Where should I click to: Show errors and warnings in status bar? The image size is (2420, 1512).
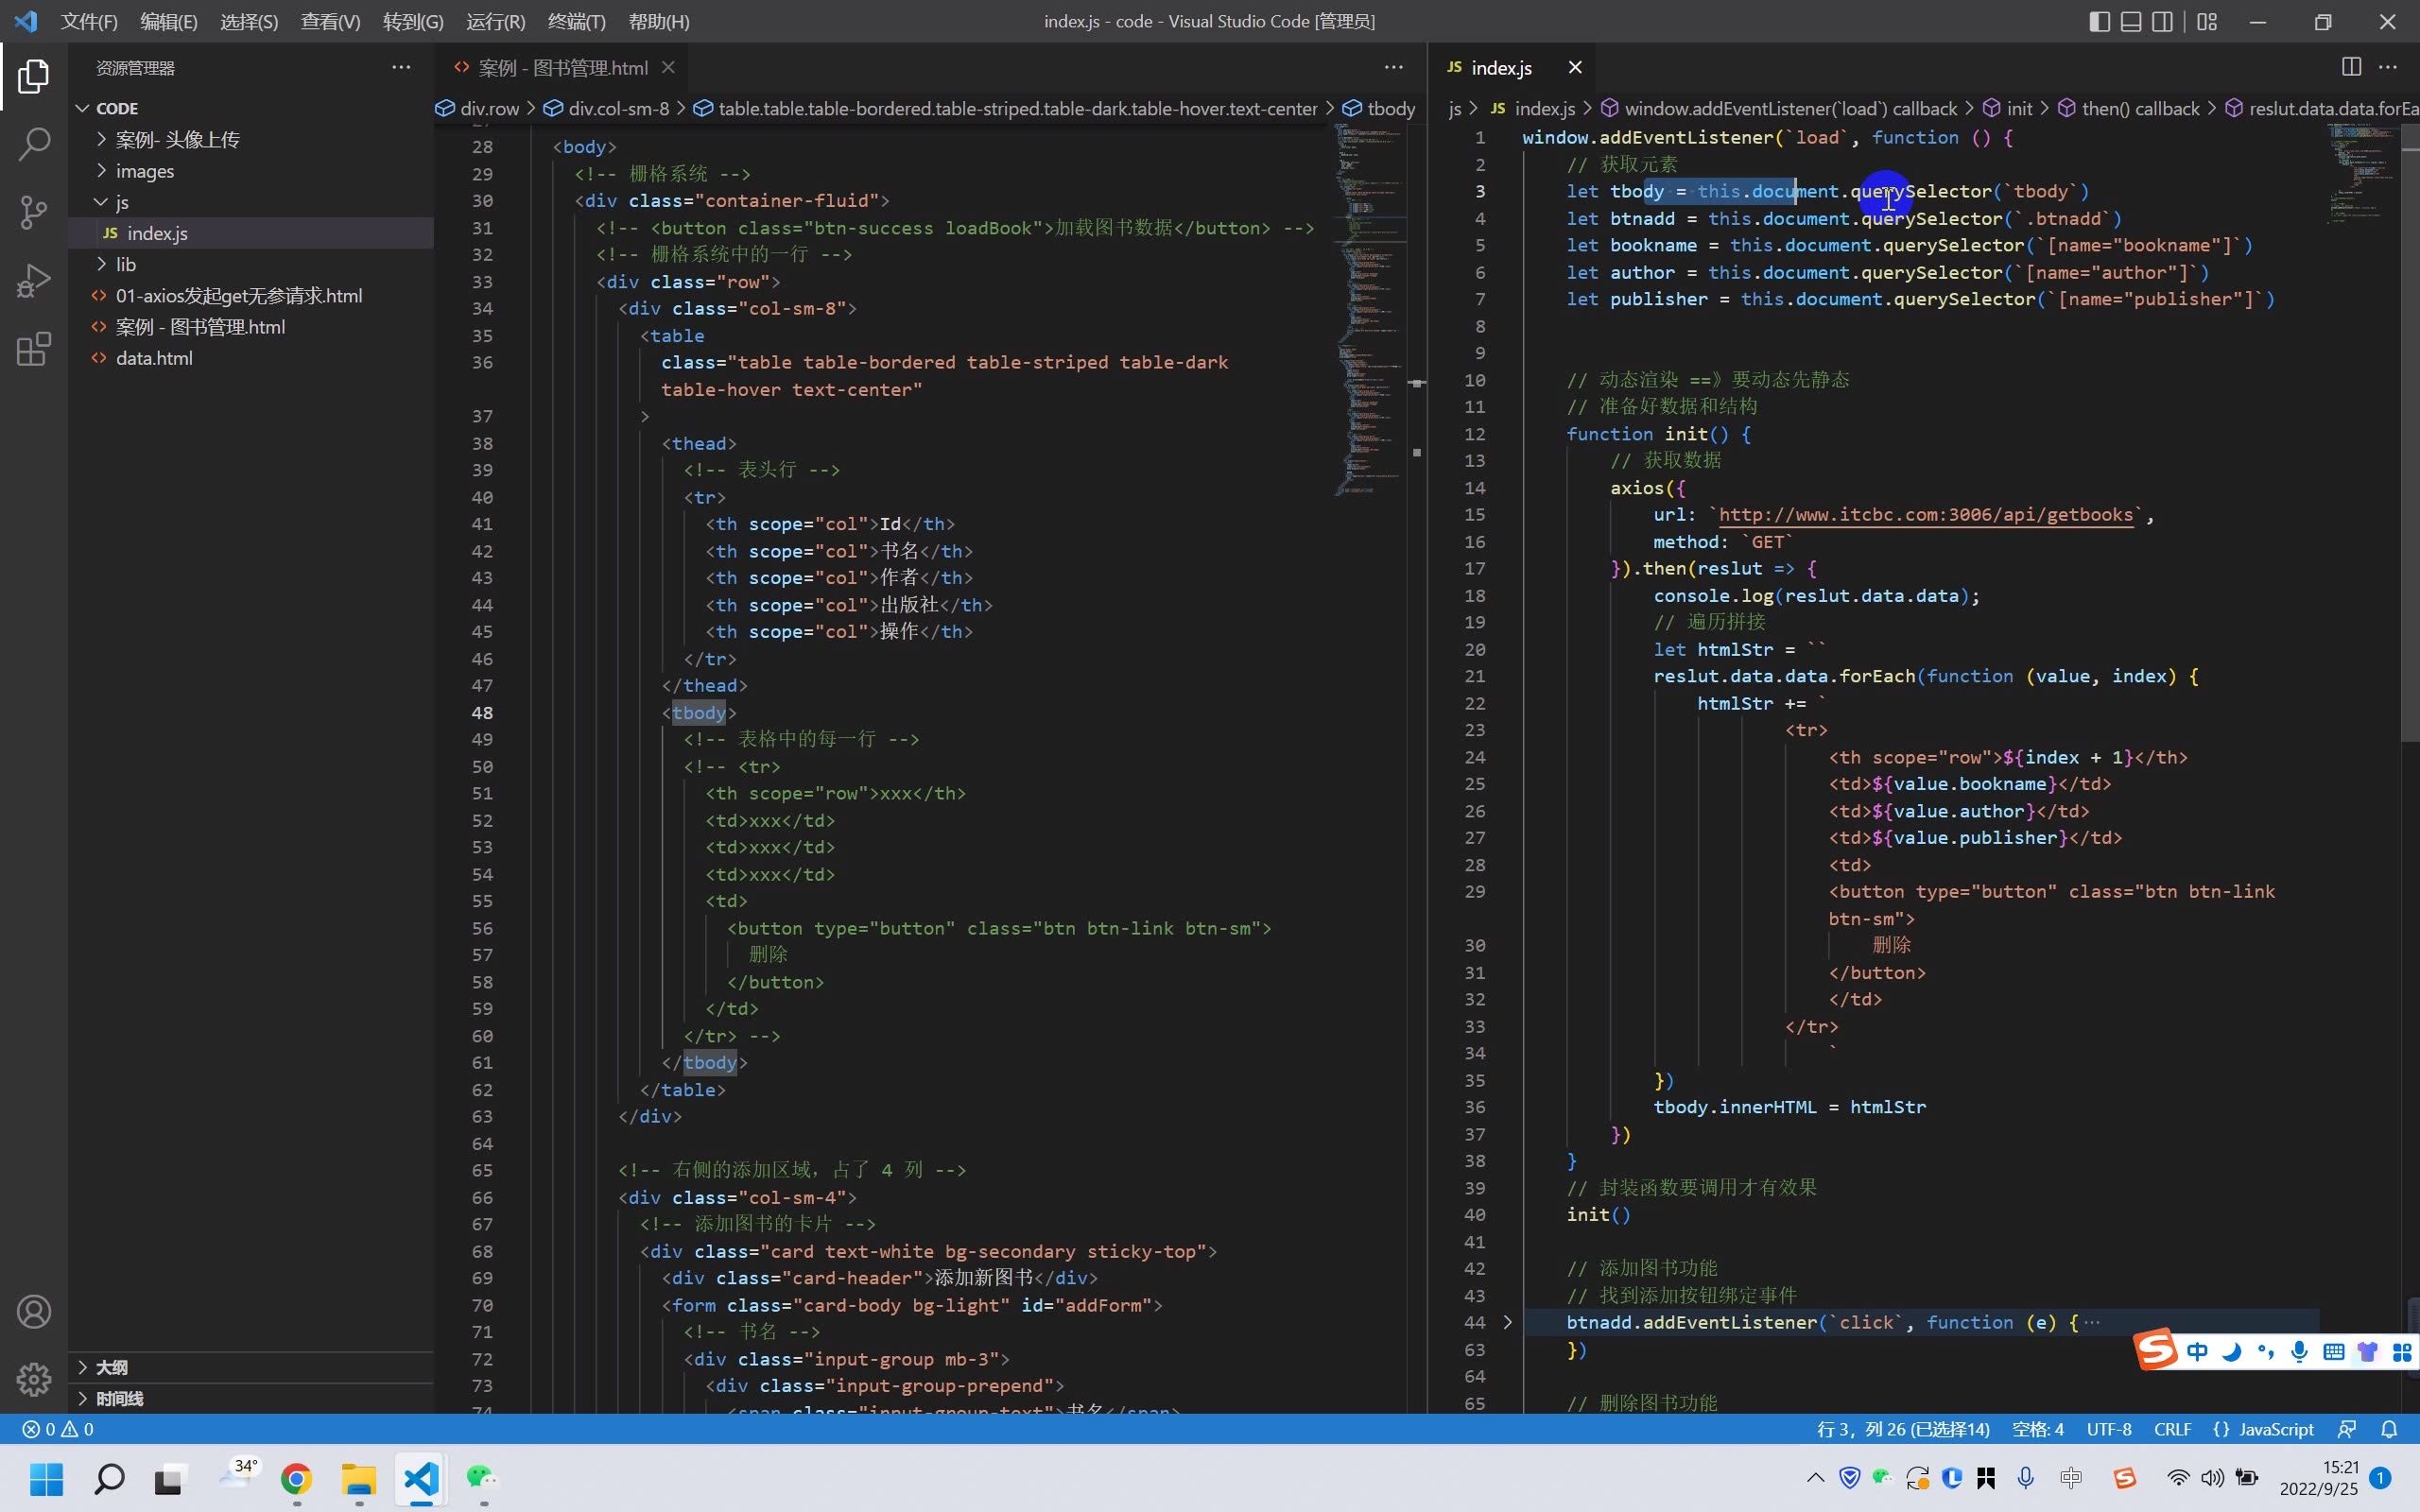click(58, 1429)
